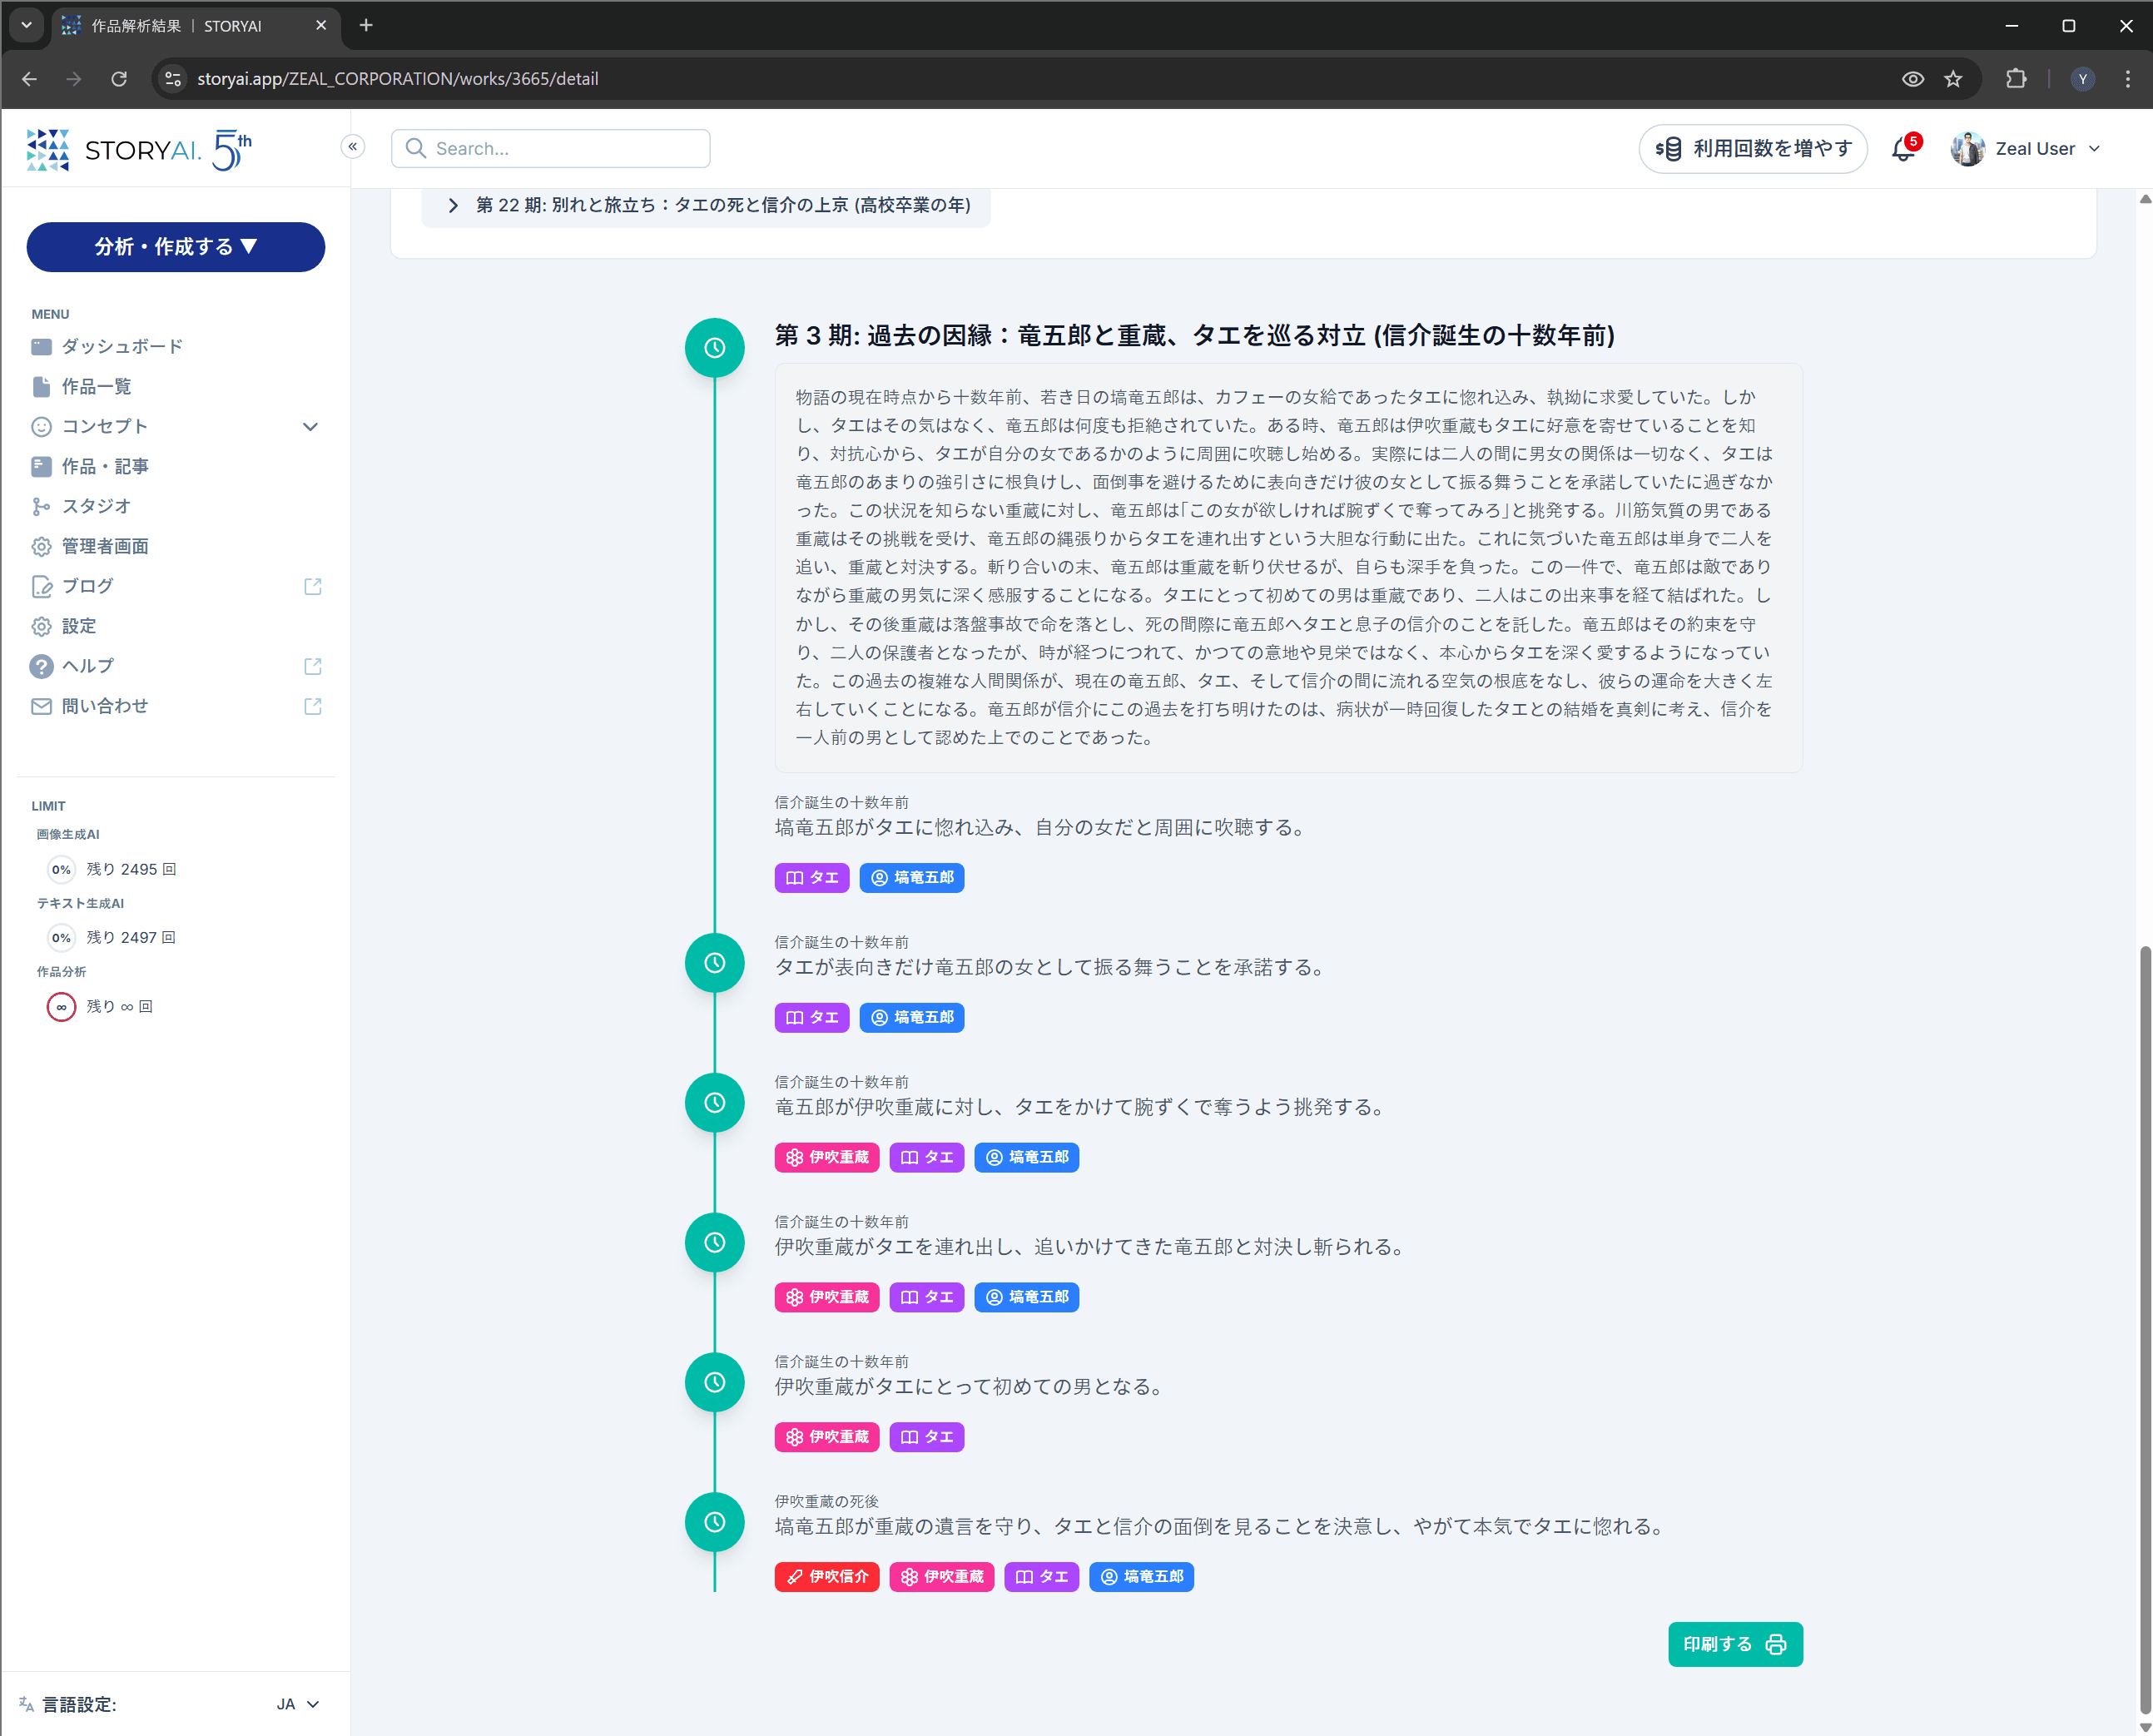Click 塙竜五郎 tag under 振る舞うことを承諾 event
The height and width of the screenshot is (1736, 2153).
pos(912,1018)
